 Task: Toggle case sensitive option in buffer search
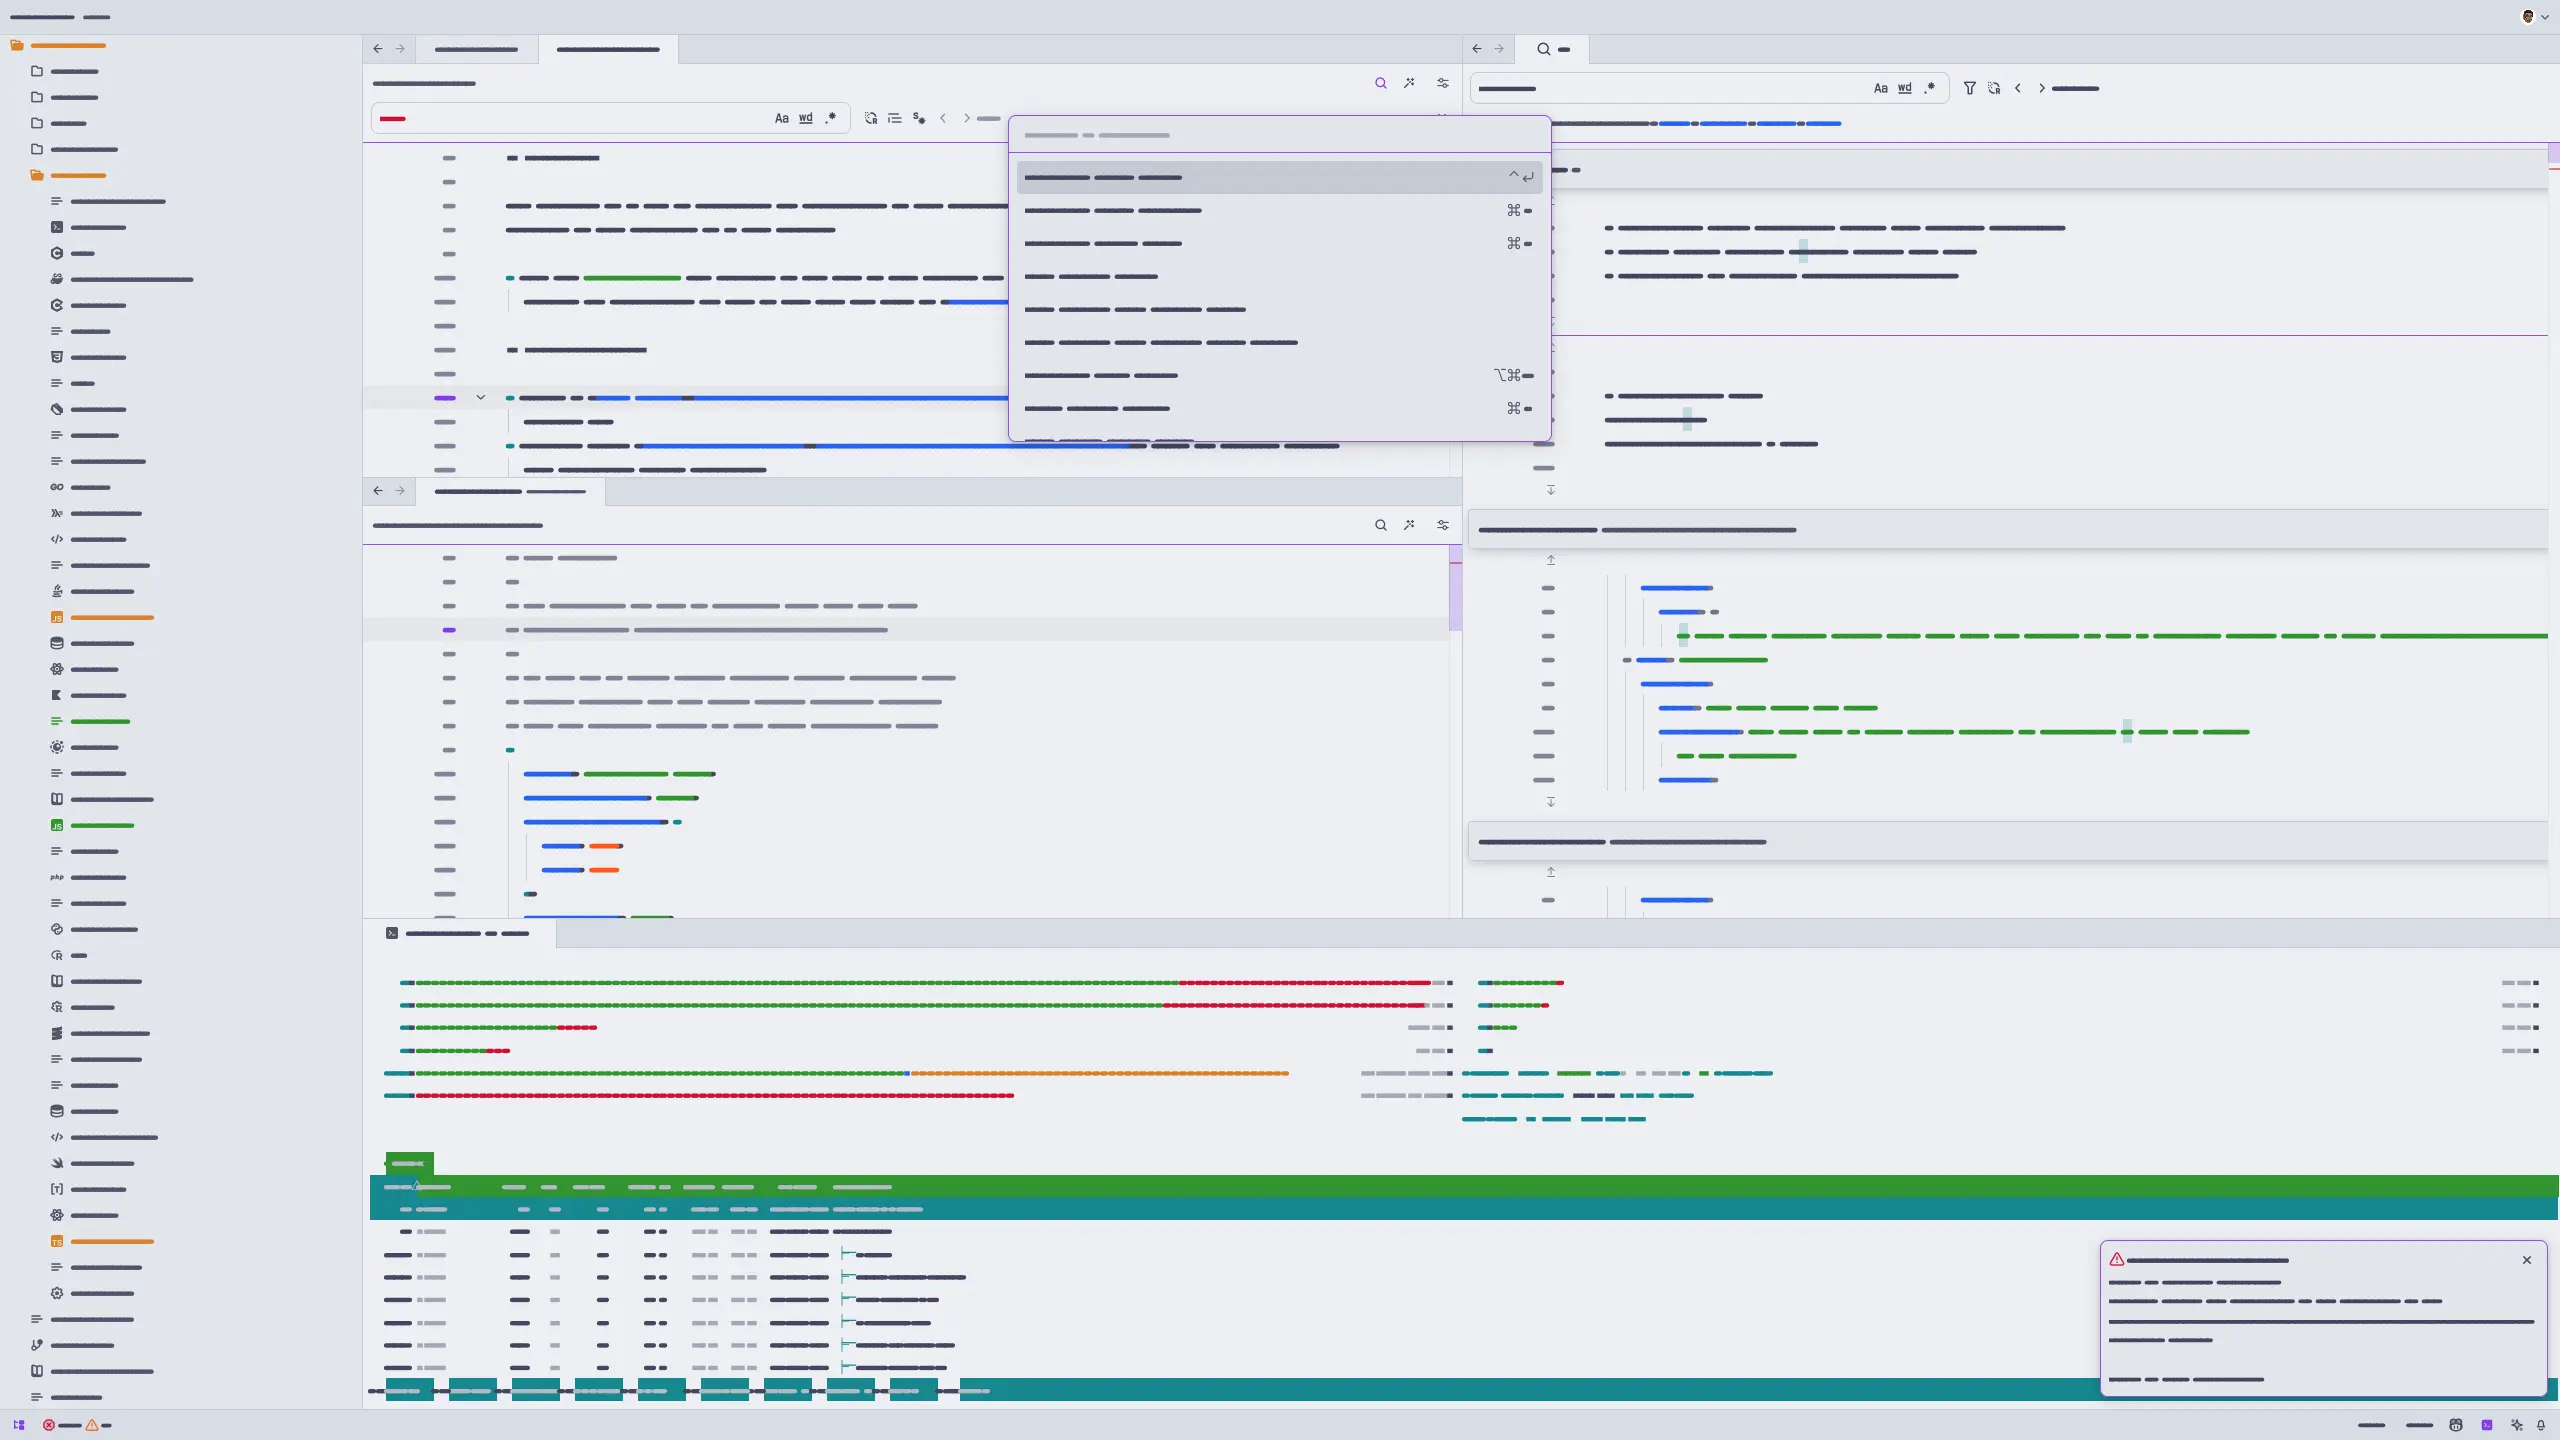(x=781, y=118)
